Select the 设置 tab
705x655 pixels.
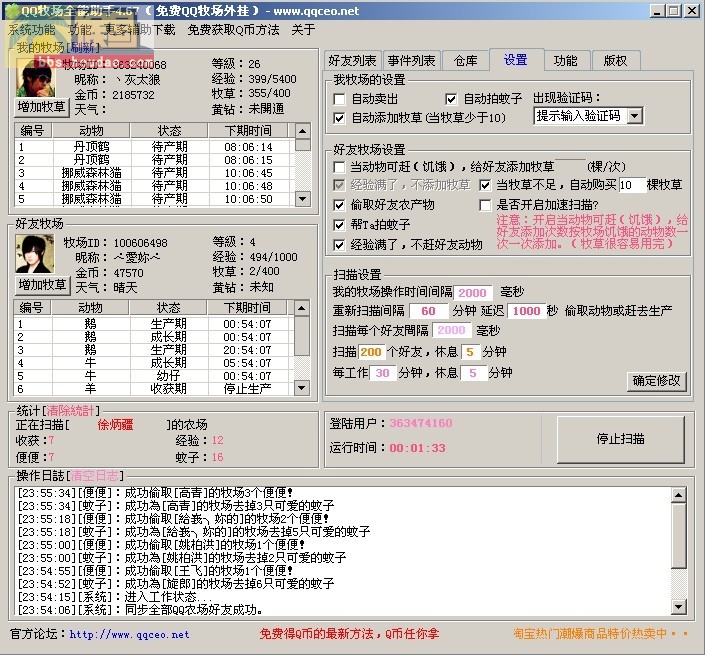516,60
